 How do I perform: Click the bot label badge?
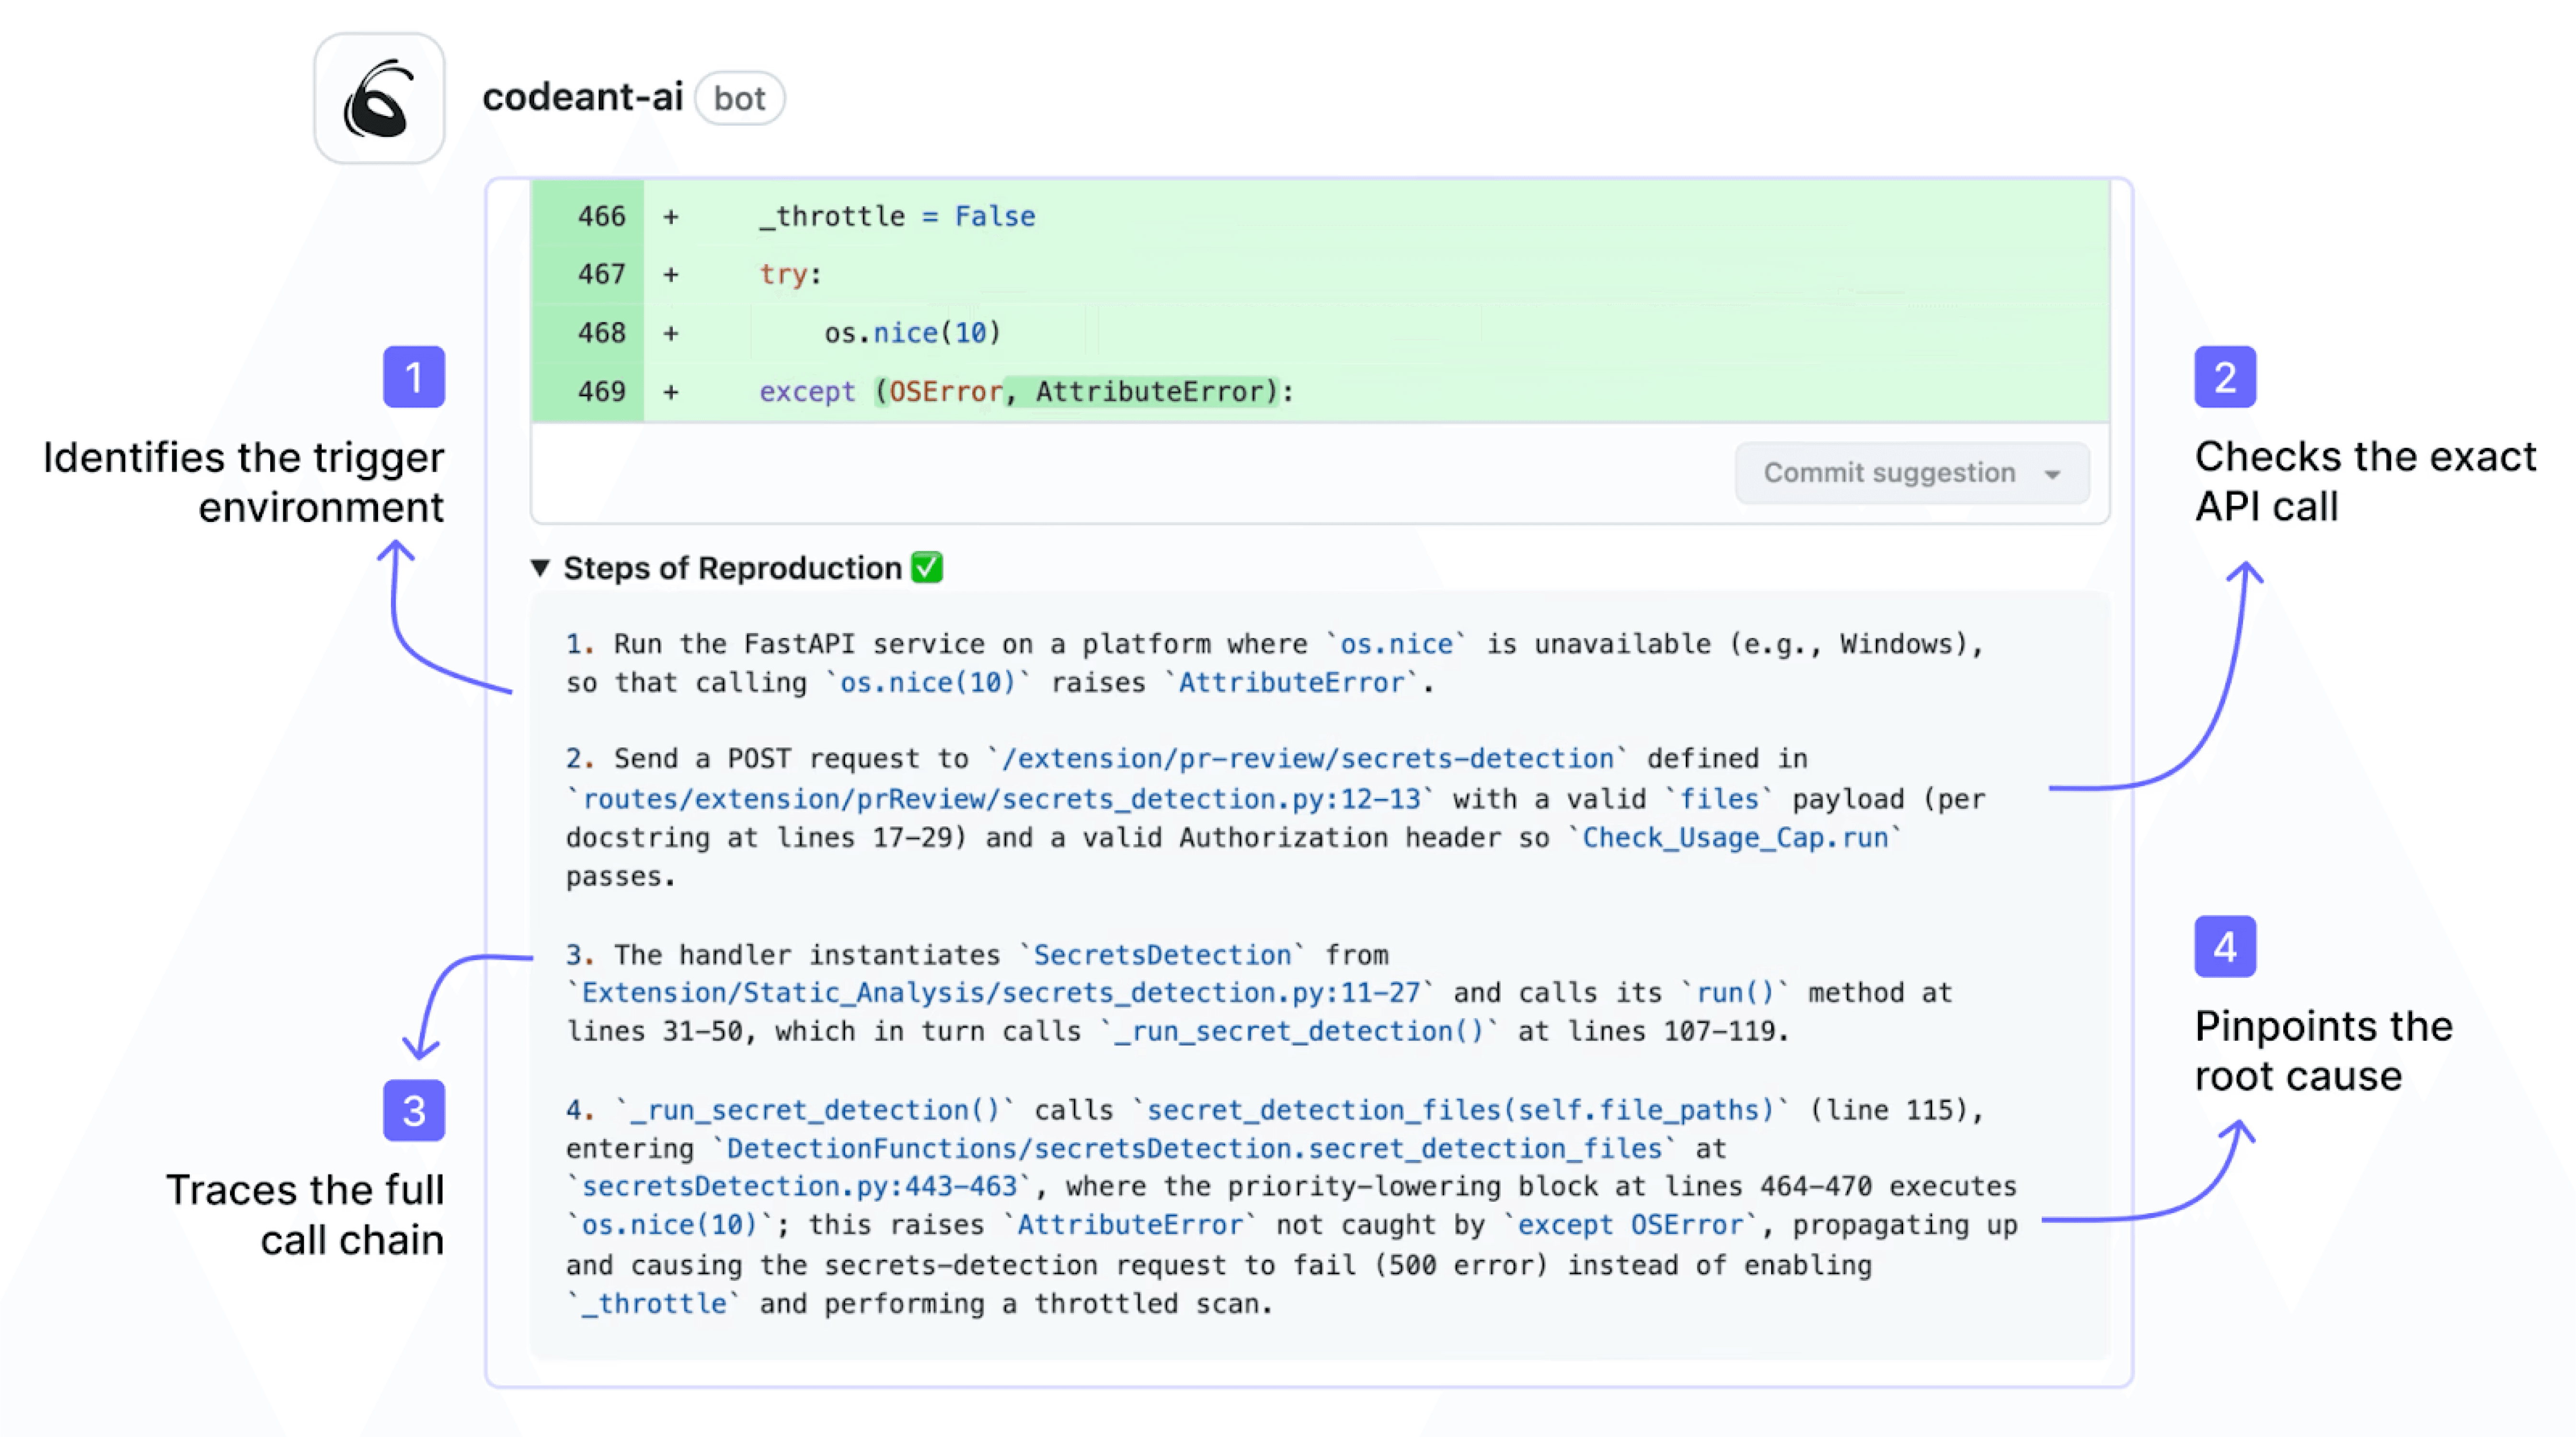[739, 98]
